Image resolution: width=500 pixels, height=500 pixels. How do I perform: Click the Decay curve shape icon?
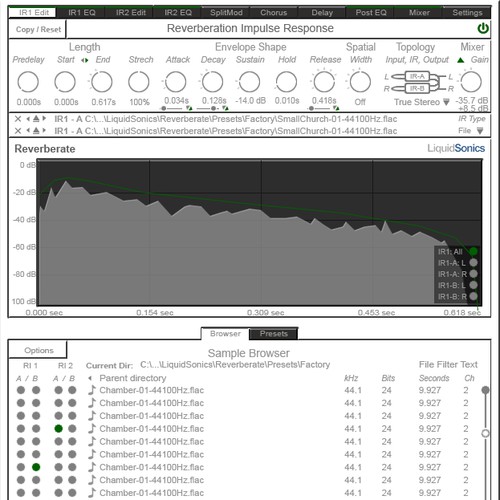[x=226, y=108]
